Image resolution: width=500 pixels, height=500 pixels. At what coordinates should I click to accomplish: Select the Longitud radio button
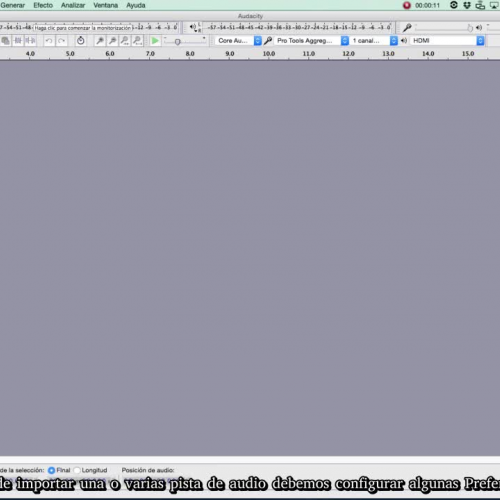click(77, 470)
